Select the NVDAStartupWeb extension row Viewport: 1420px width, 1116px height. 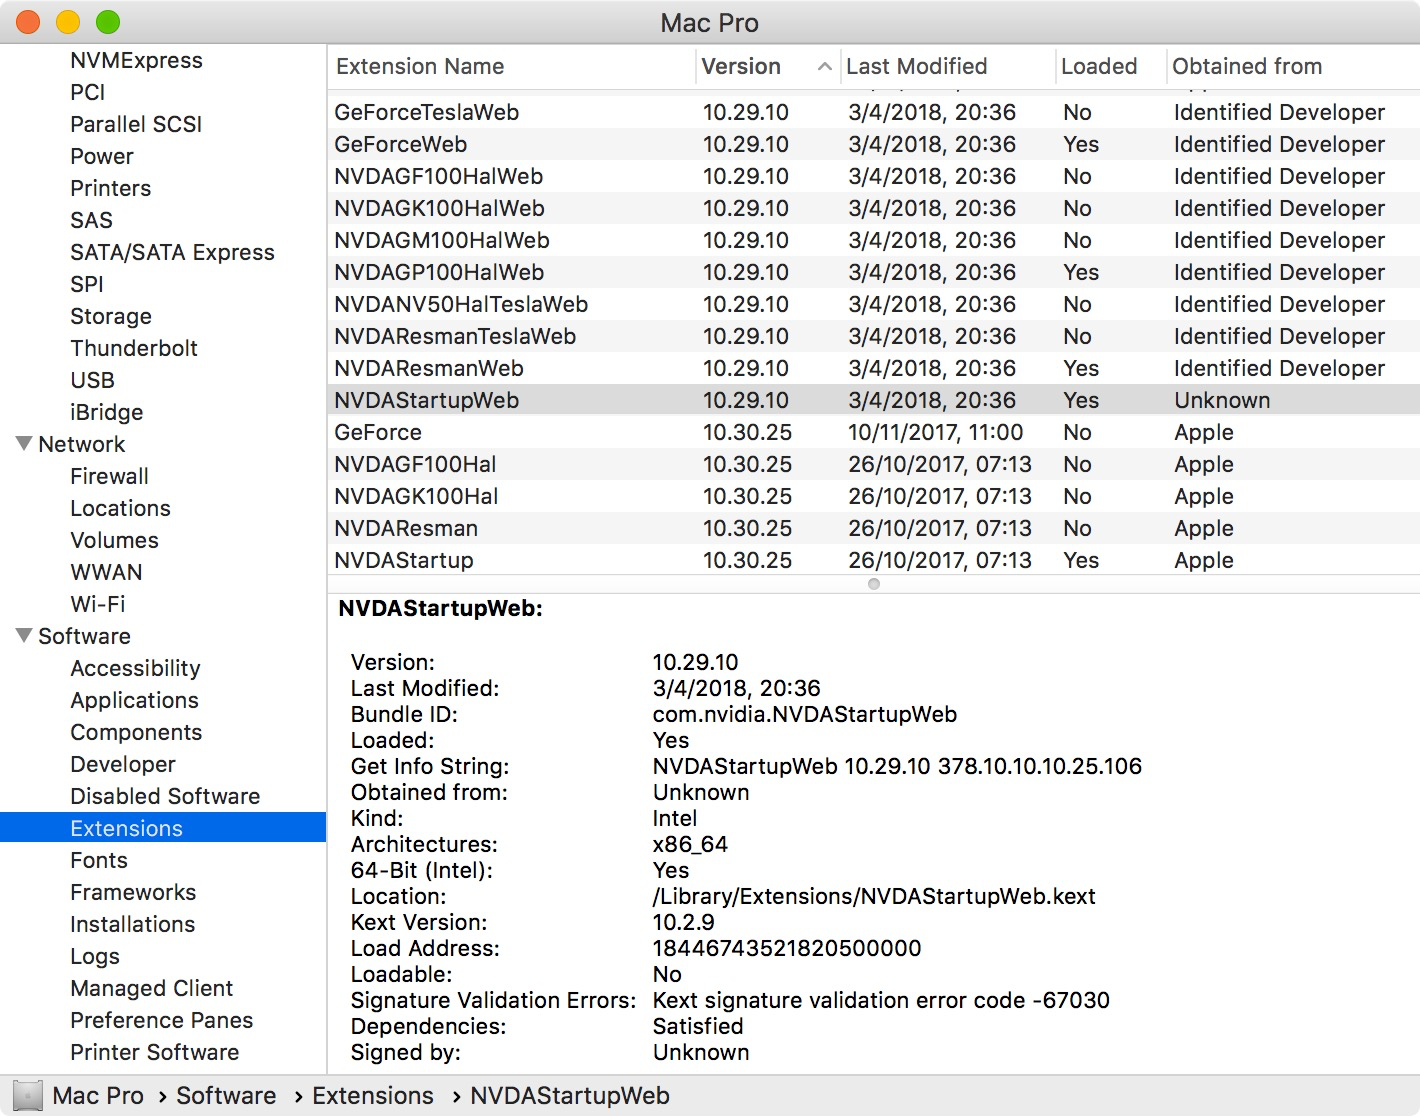click(x=874, y=400)
